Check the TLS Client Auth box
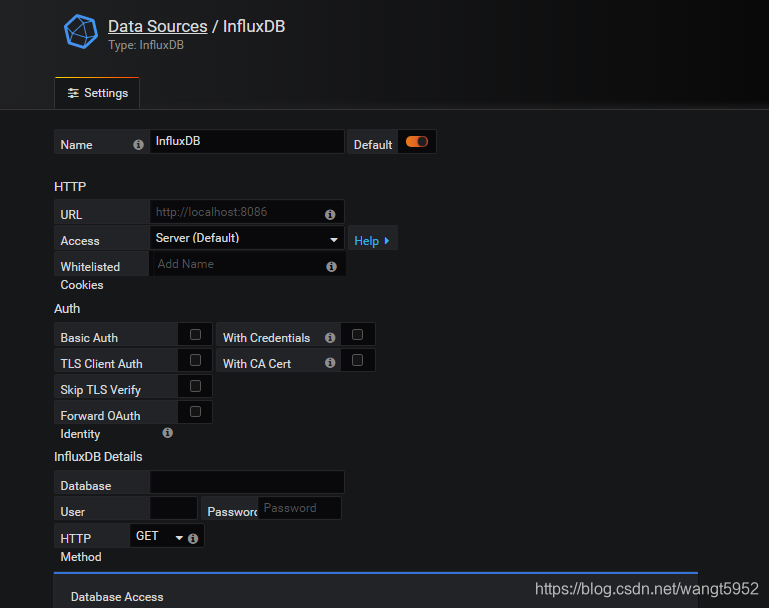Viewport: 769px width, 608px height. pyautogui.click(x=195, y=360)
